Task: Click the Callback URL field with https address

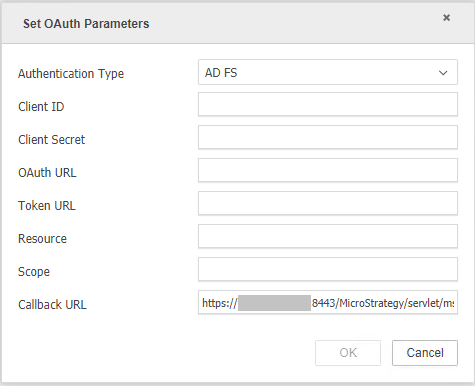Action: point(328,302)
